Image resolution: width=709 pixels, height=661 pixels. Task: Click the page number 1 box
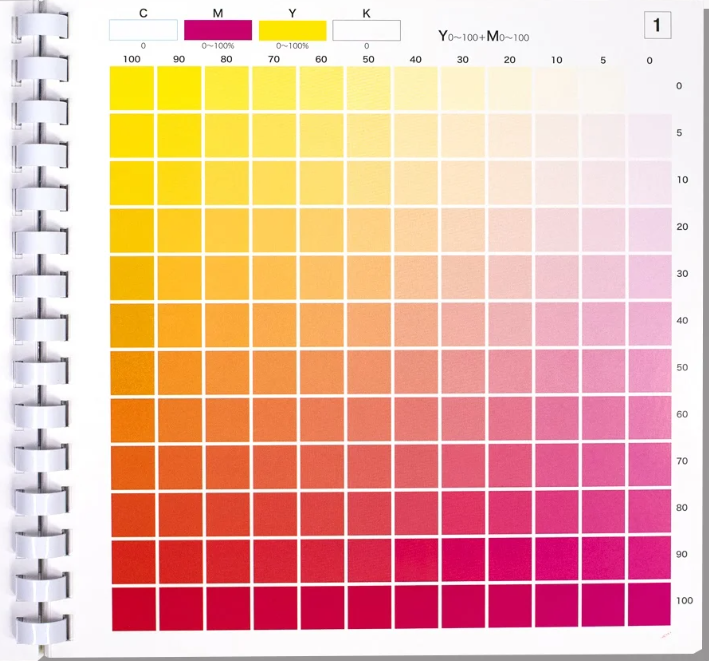point(656,24)
